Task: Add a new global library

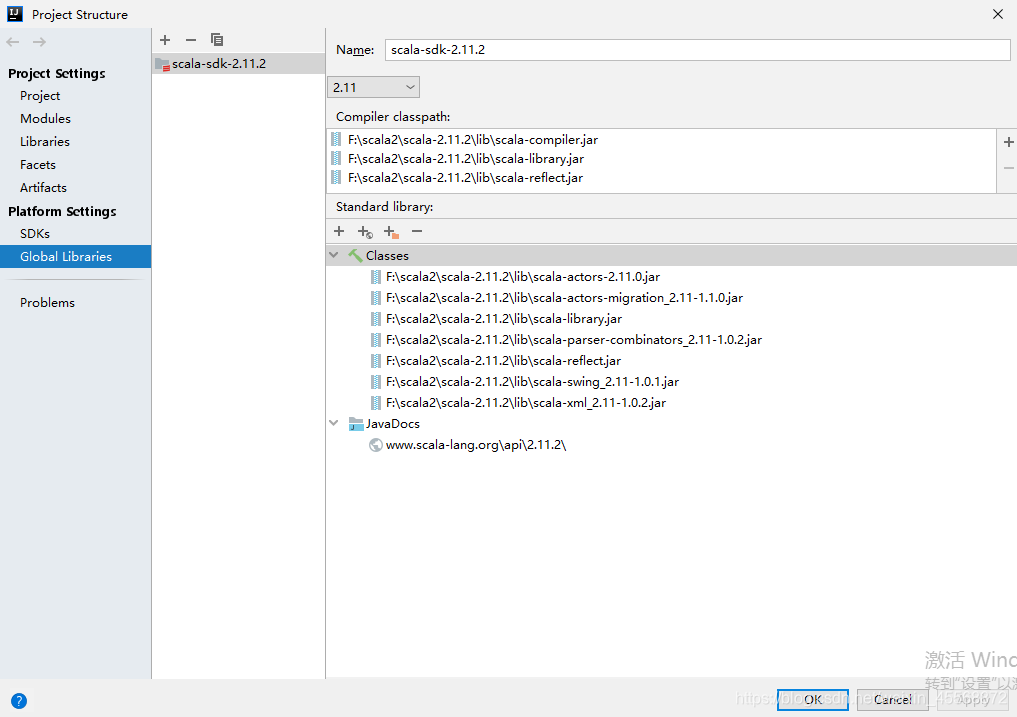Action: (x=164, y=40)
